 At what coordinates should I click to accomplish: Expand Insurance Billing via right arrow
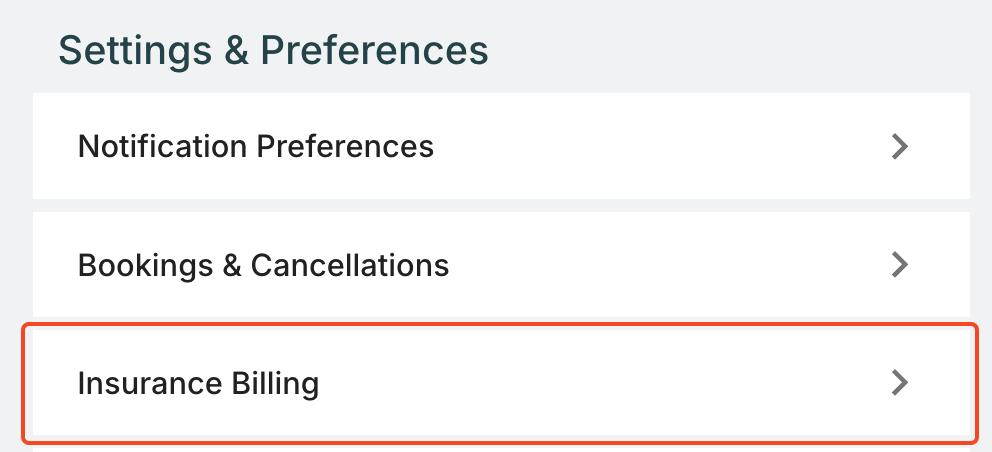coord(900,382)
